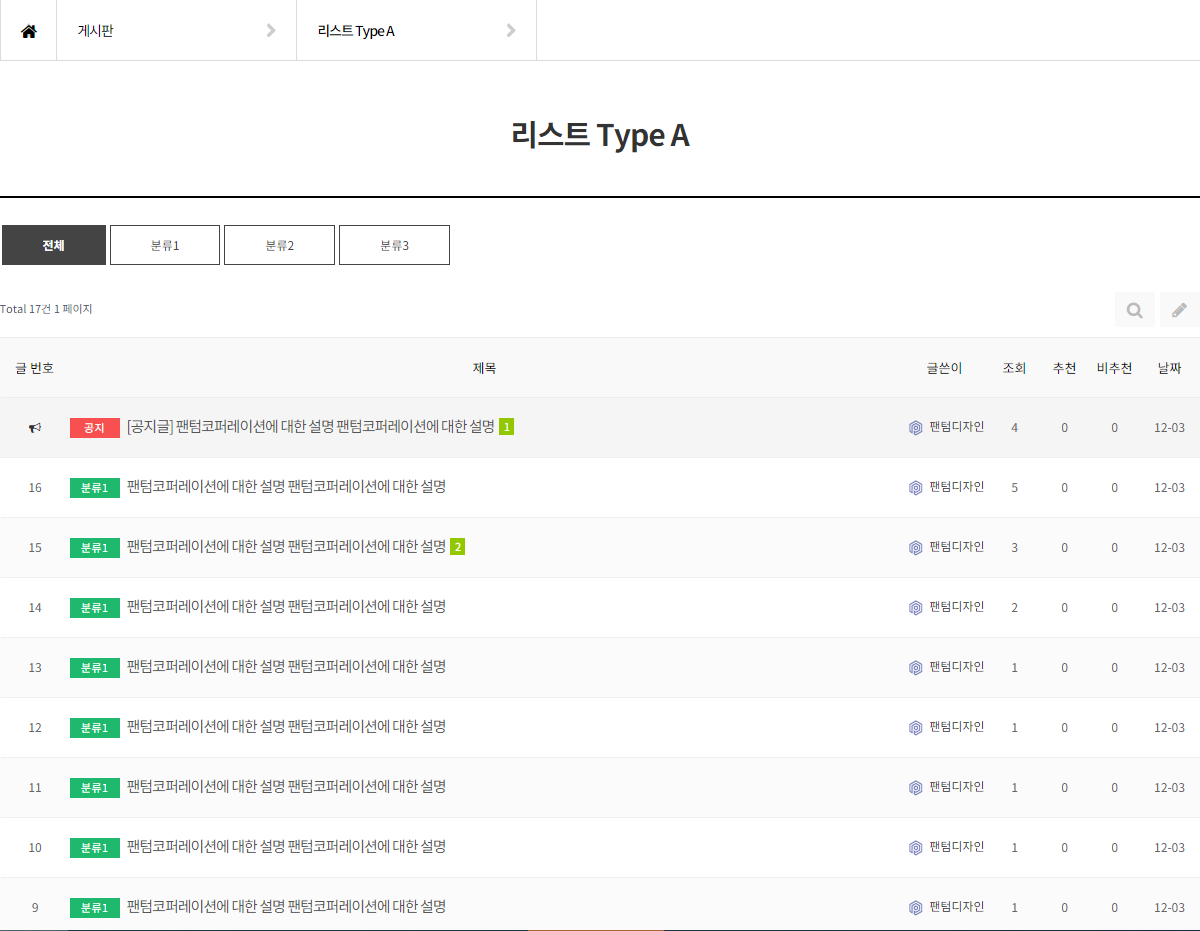The image size is (1200, 931).
Task: Click the 조회 column header
Action: (1014, 368)
